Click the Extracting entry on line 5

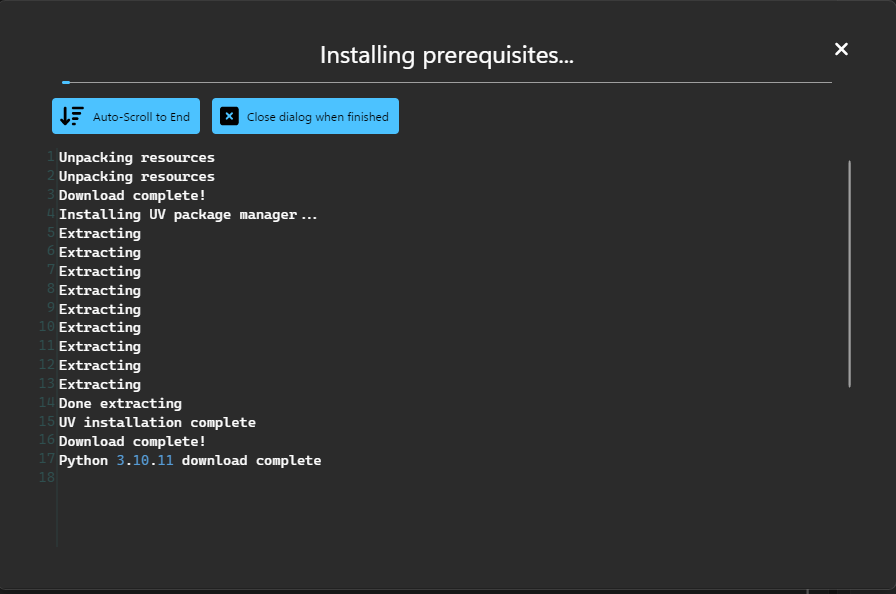tap(100, 233)
